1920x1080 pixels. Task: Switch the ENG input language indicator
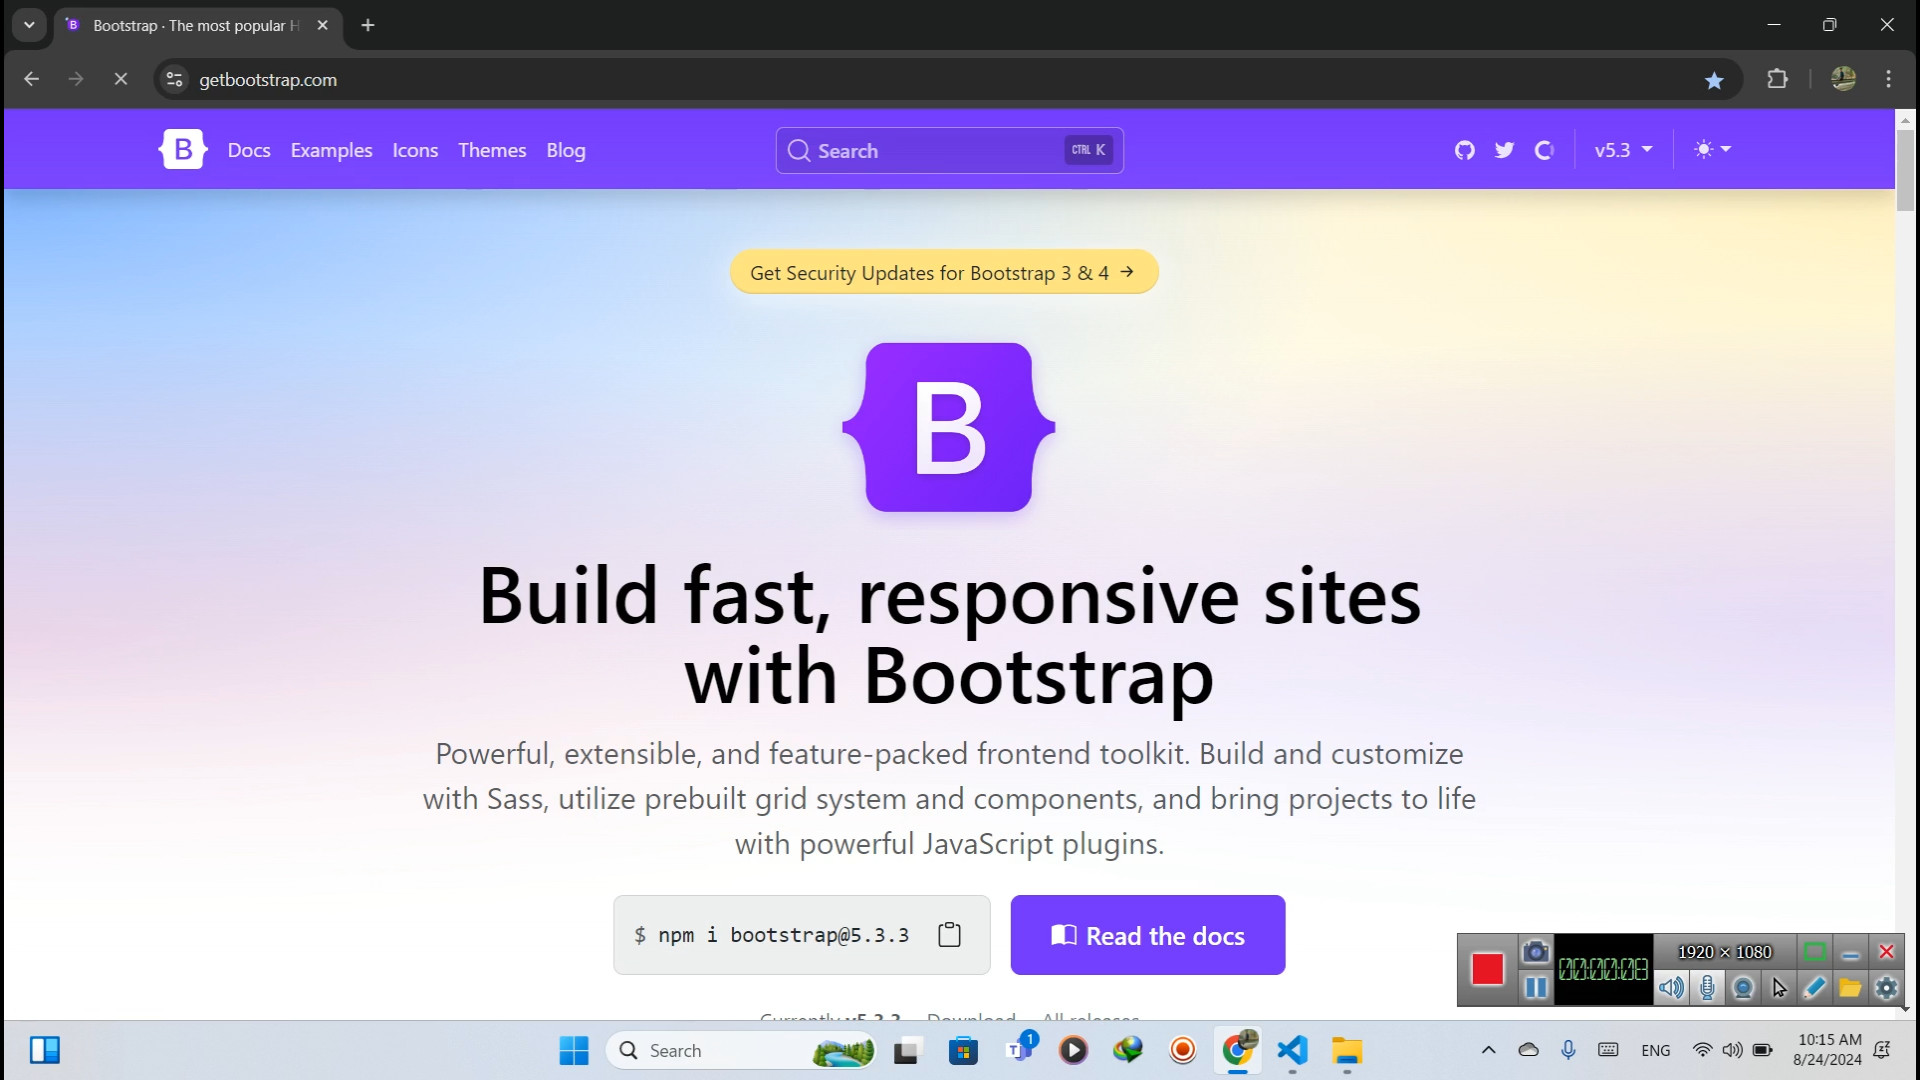tap(1656, 1050)
